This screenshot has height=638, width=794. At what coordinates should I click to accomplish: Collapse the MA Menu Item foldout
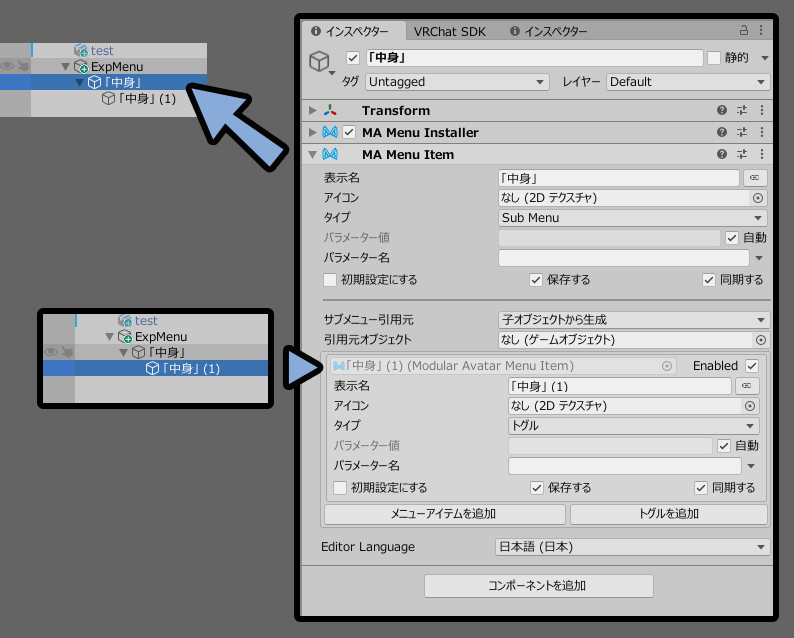[312, 154]
